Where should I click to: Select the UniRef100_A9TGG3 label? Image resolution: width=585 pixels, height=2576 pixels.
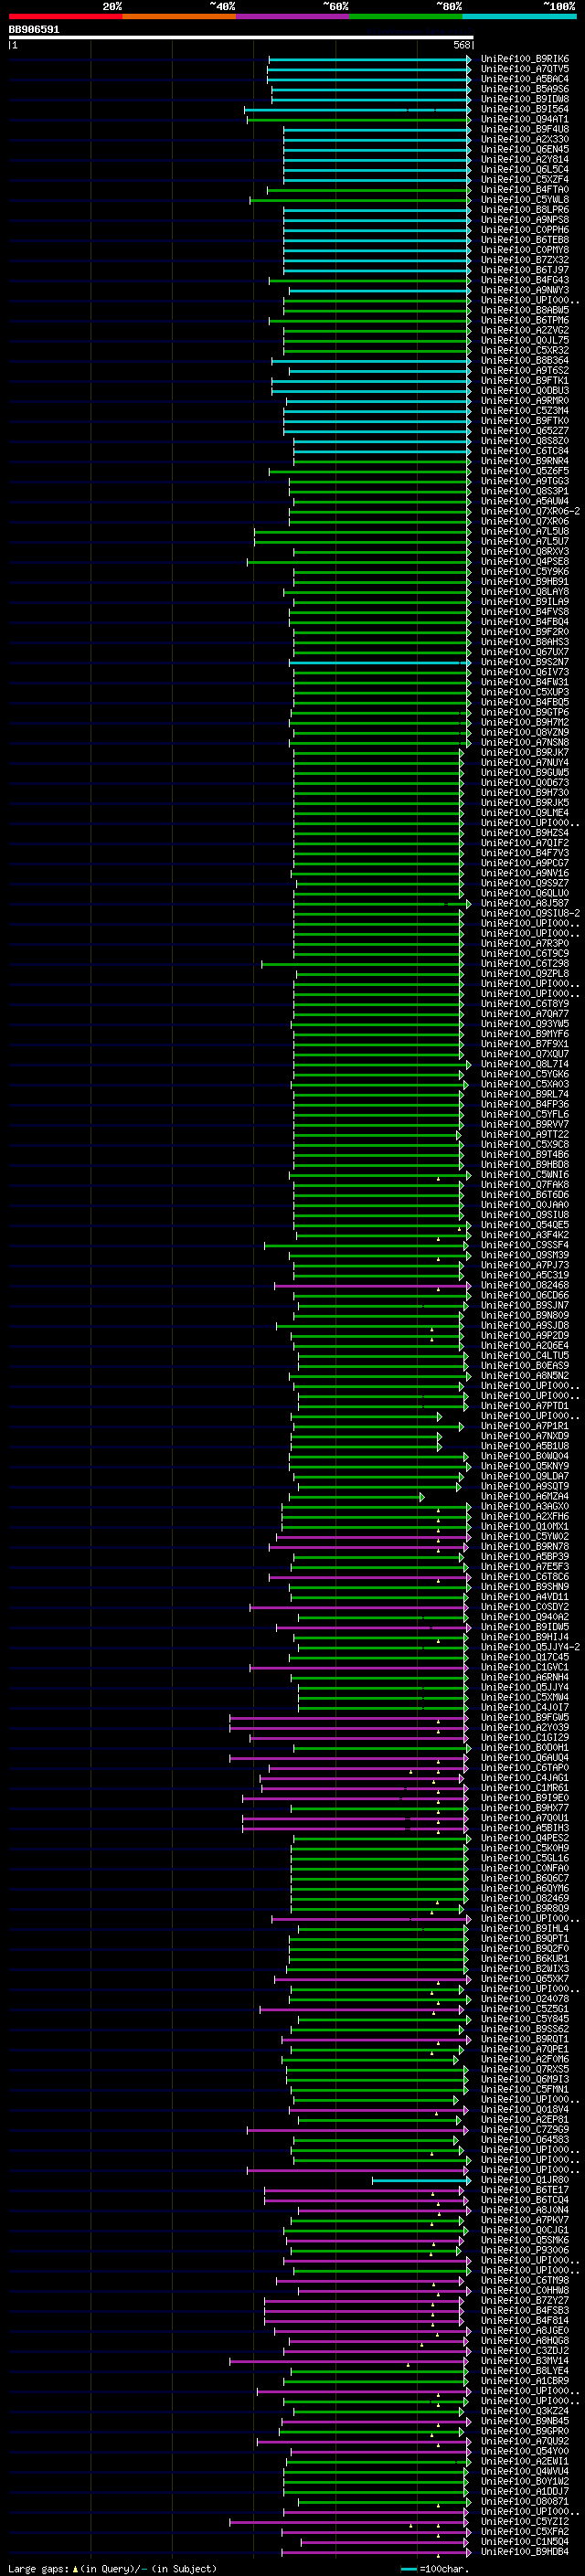click(525, 481)
